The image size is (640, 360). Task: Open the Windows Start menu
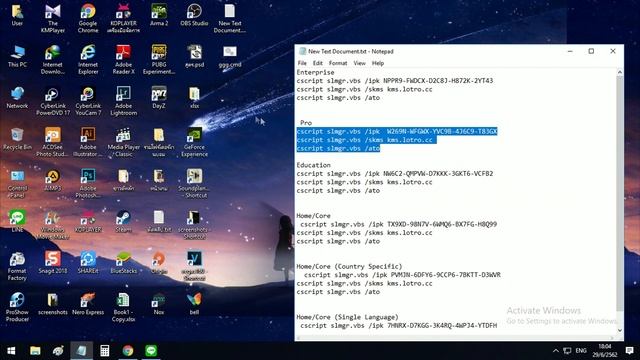11,351
